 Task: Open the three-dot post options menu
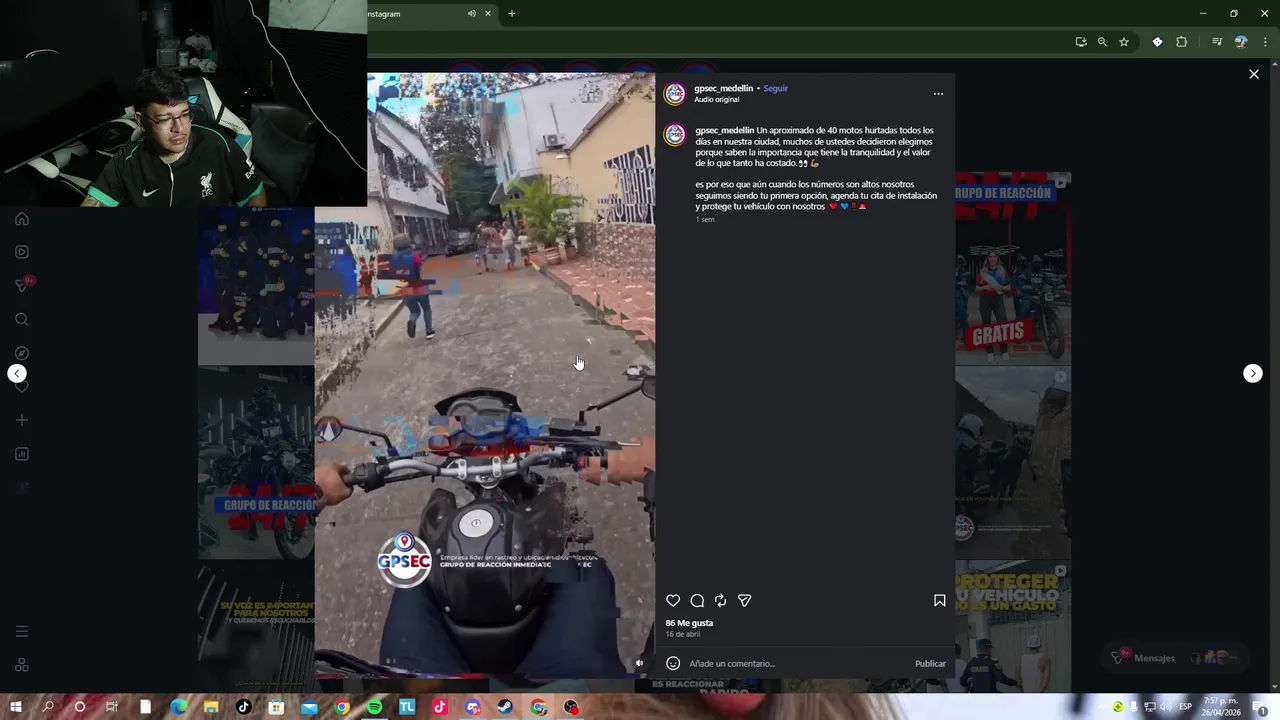point(938,94)
